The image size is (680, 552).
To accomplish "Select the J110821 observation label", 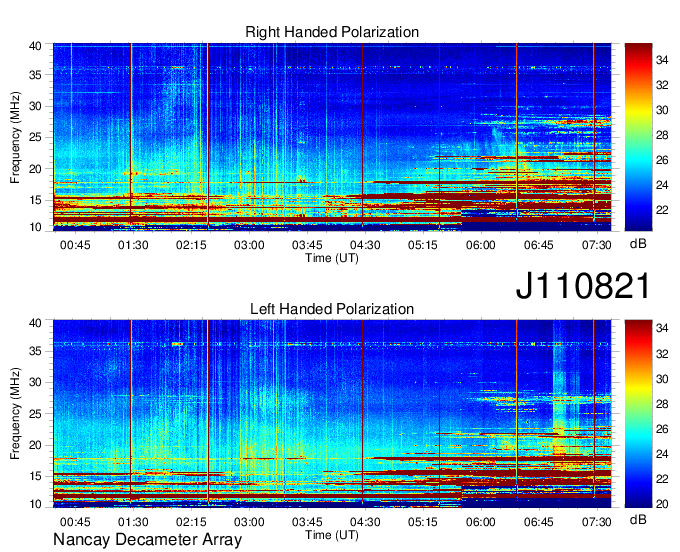I will [x=583, y=286].
